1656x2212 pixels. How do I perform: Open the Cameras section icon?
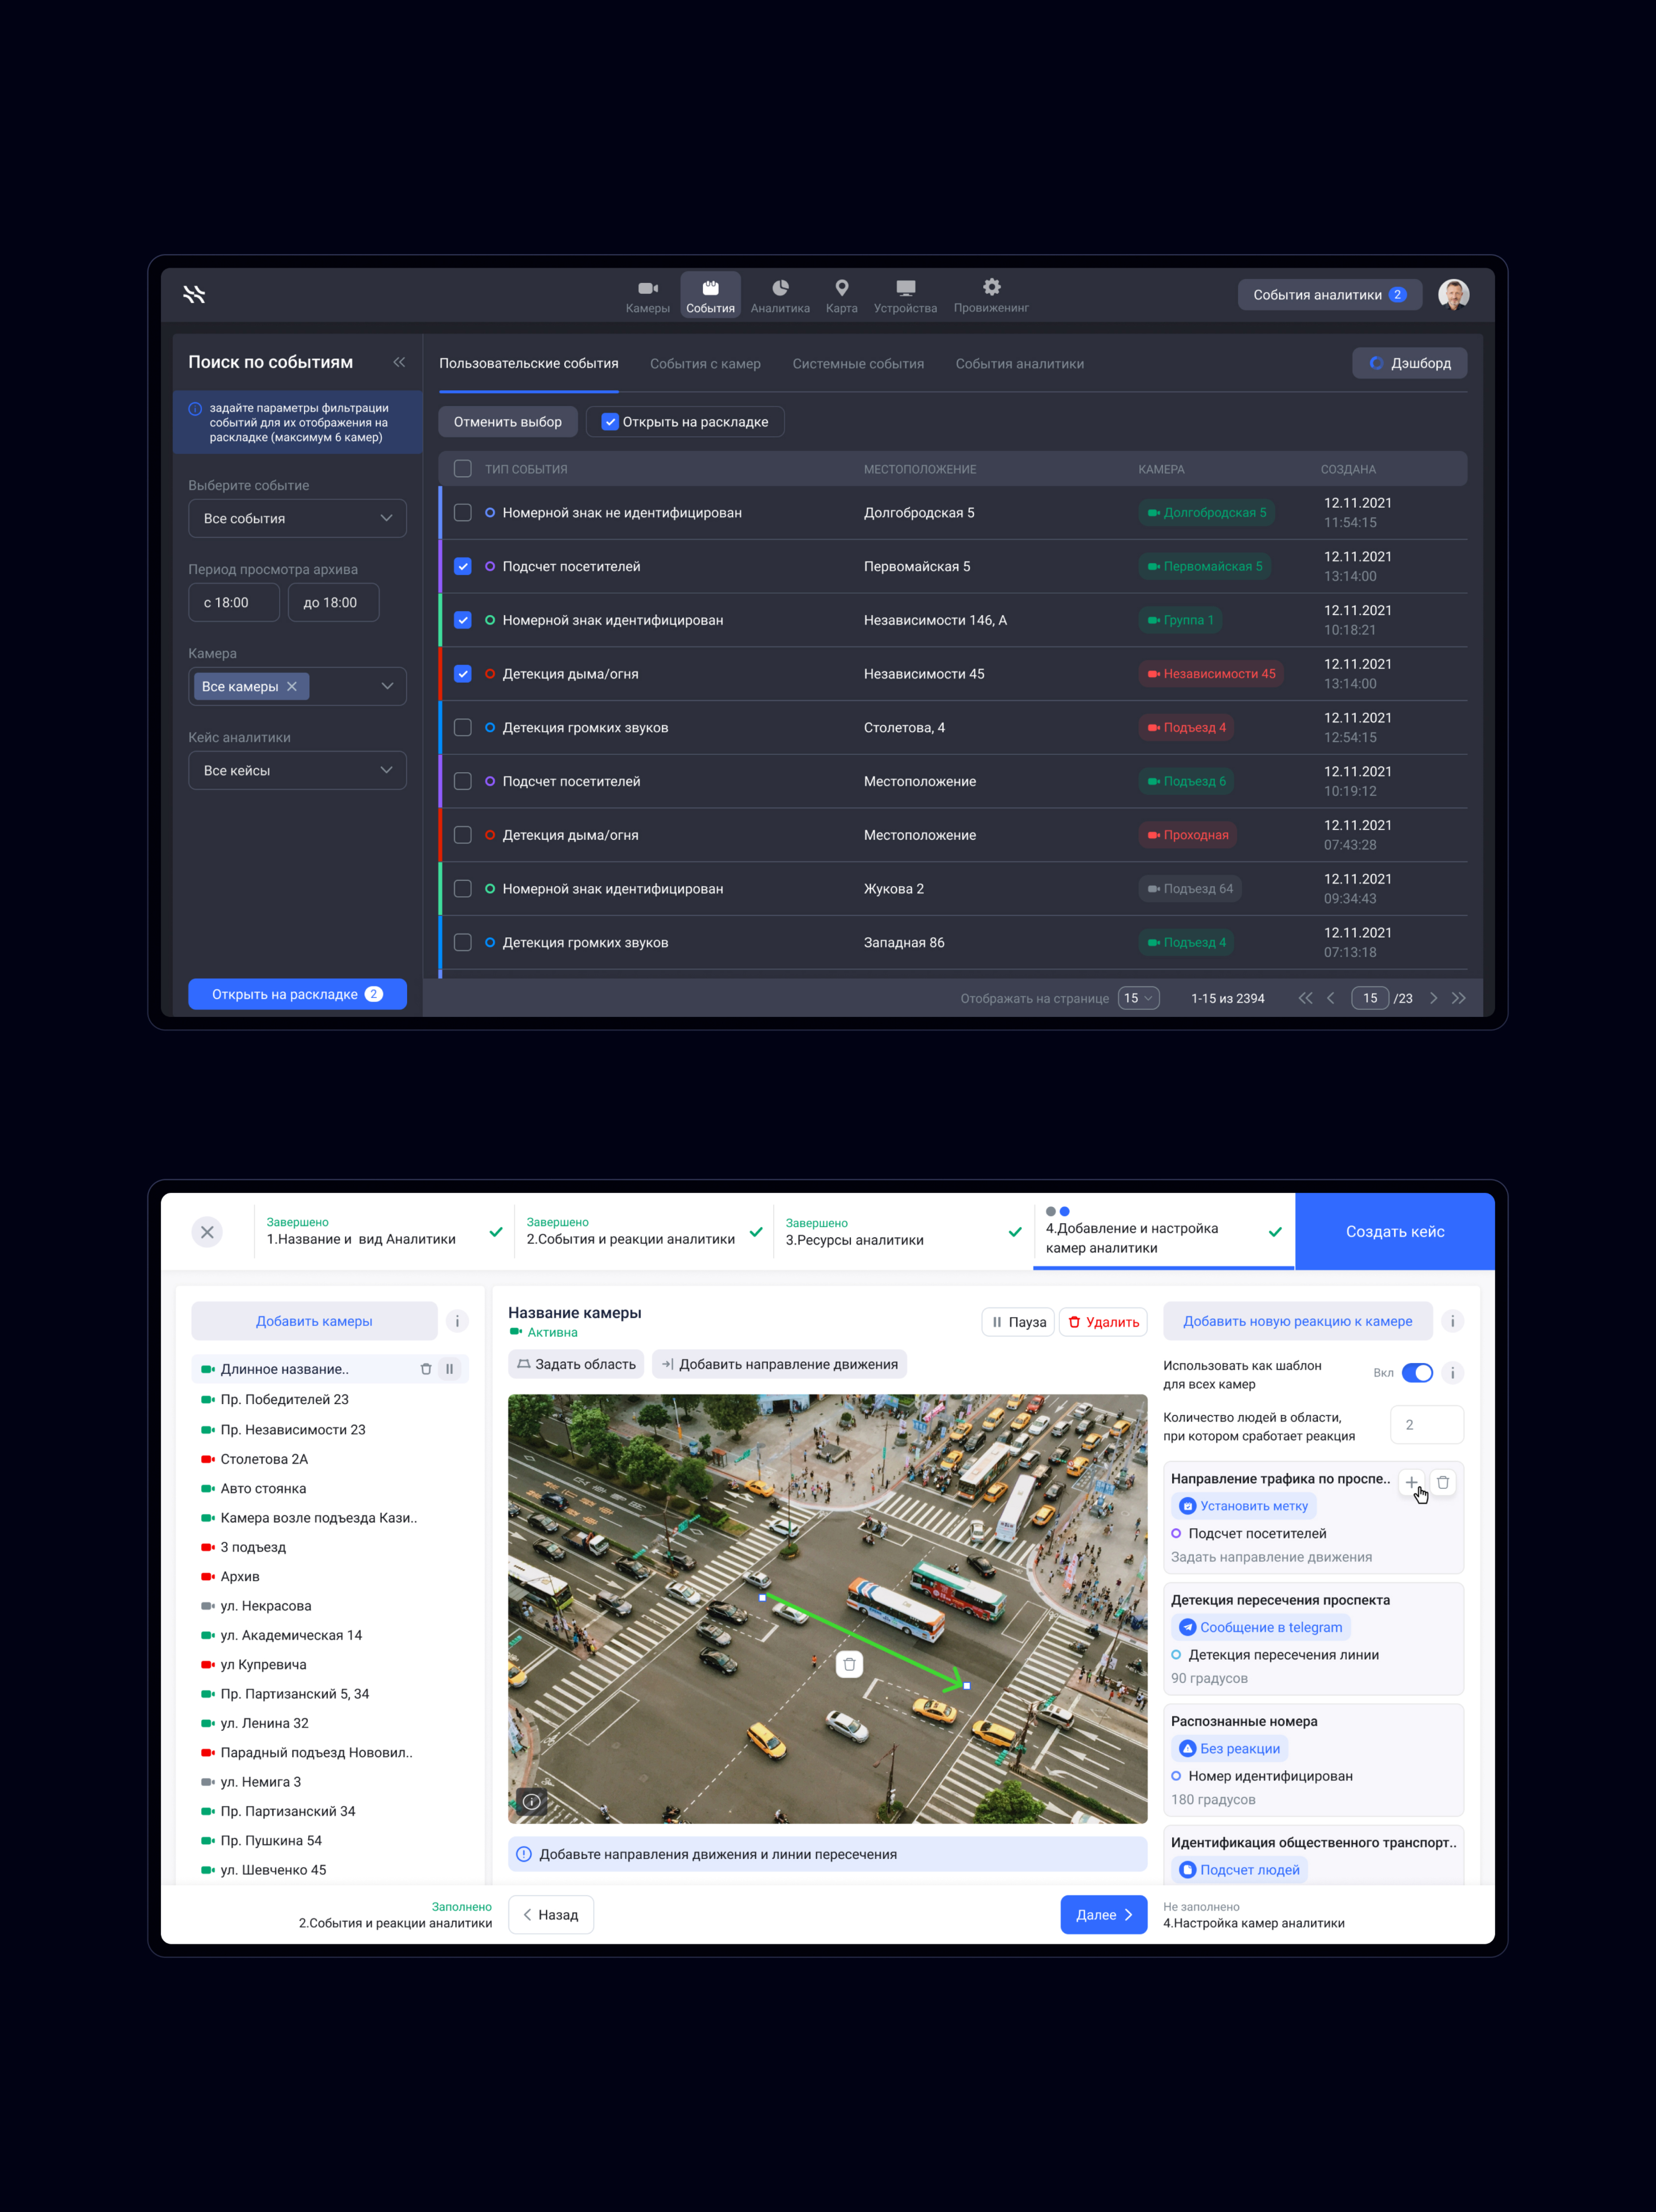point(648,289)
